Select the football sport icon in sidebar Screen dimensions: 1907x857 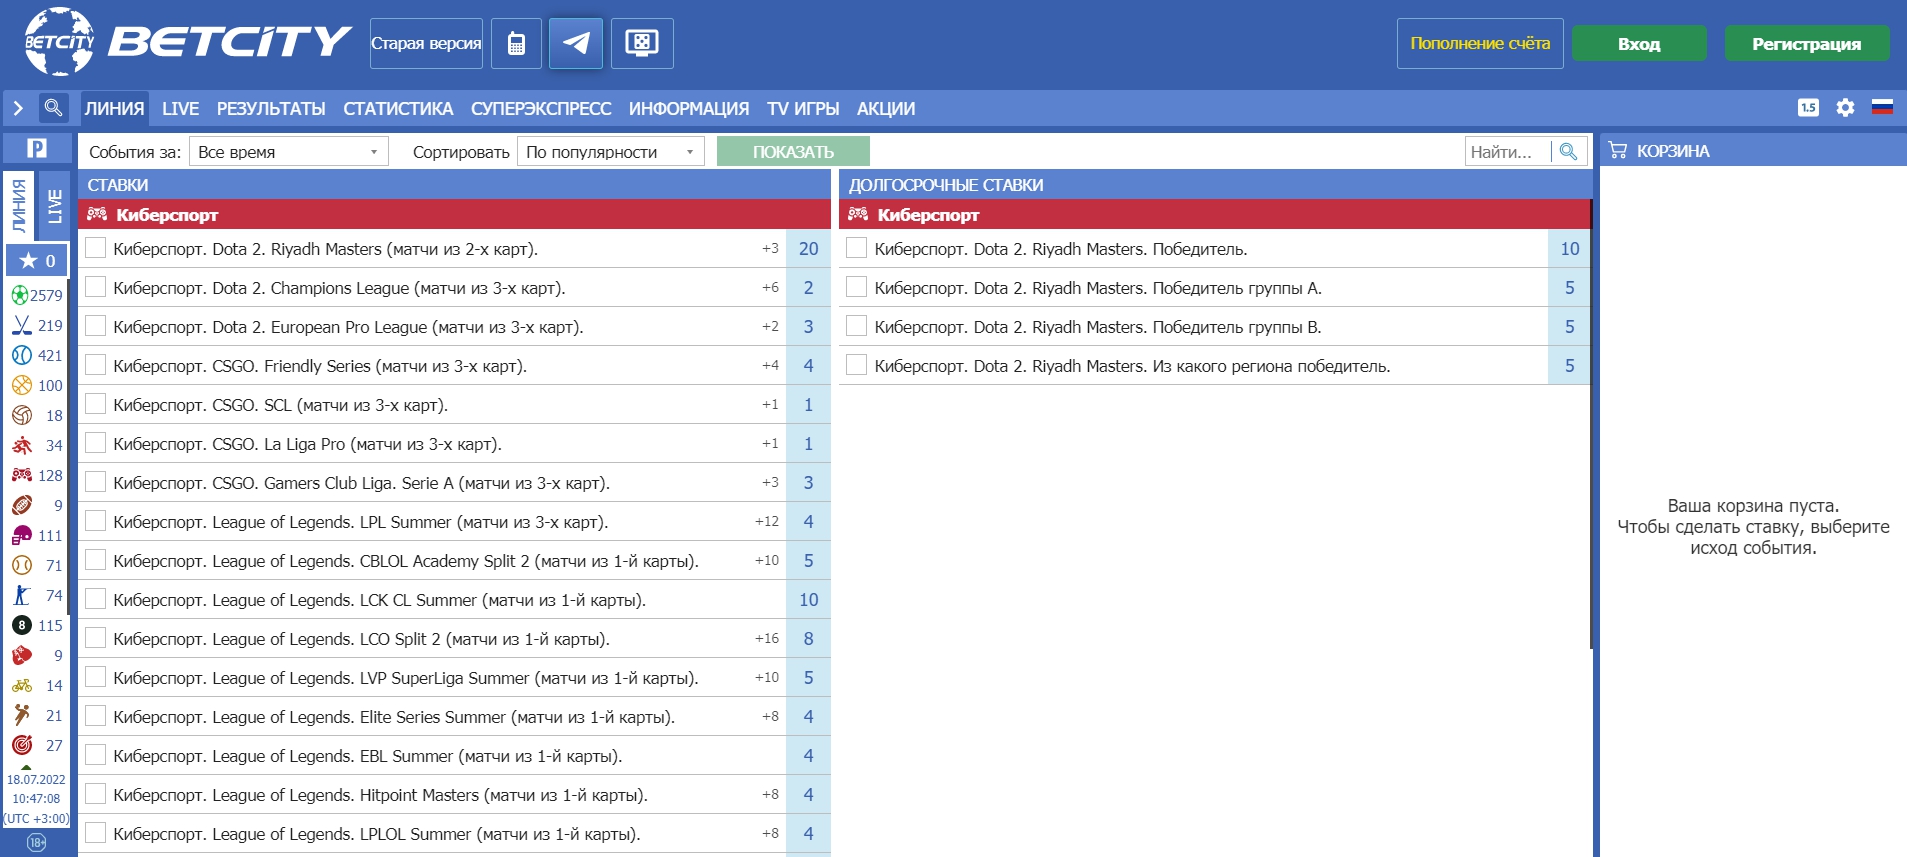21,295
